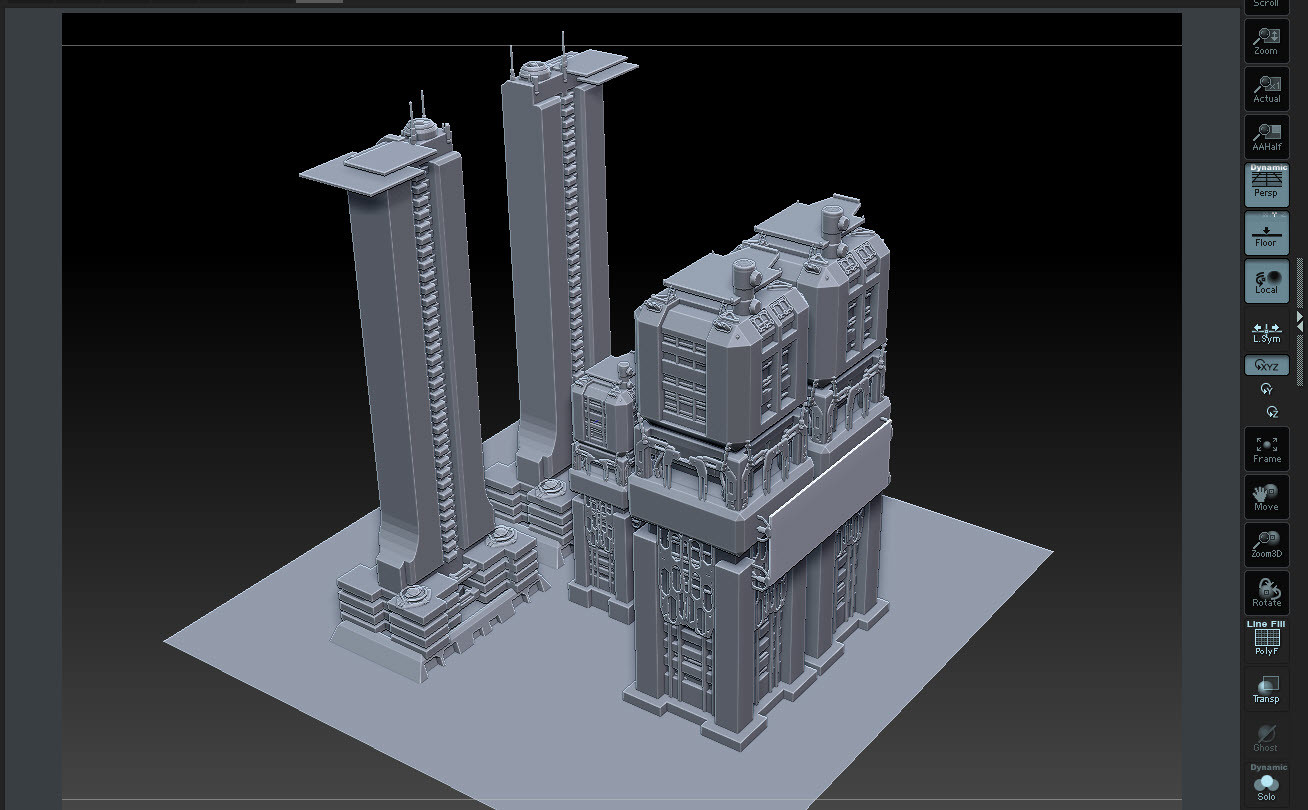Toggle Ghost transparency option
Image resolution: width=1308 pixels, height=810 pixels.
(1266, 738)
